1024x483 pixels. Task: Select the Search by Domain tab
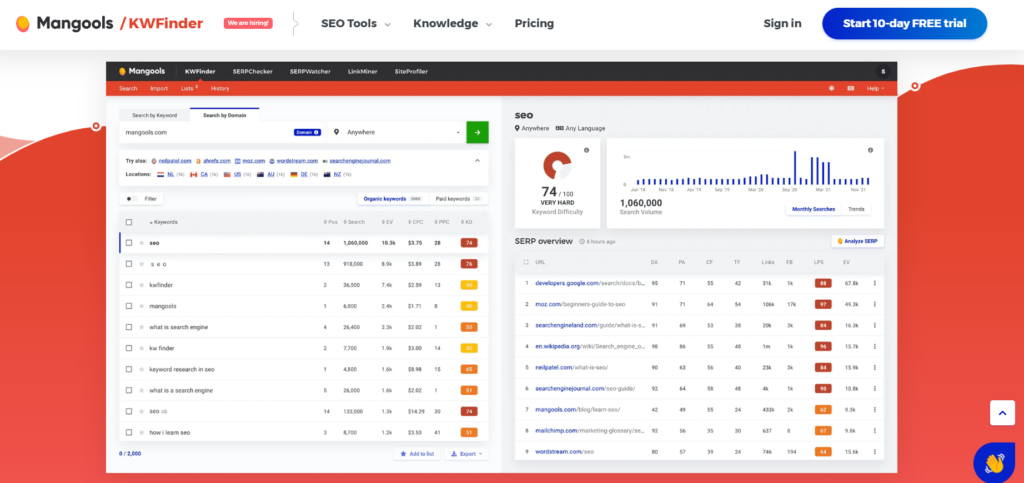point(224,116)
